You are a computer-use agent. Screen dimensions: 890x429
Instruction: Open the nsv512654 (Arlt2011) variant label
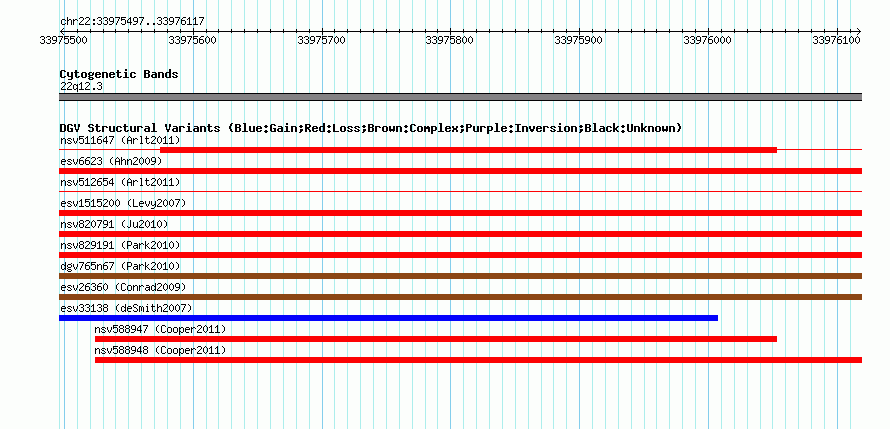point(120,182)
